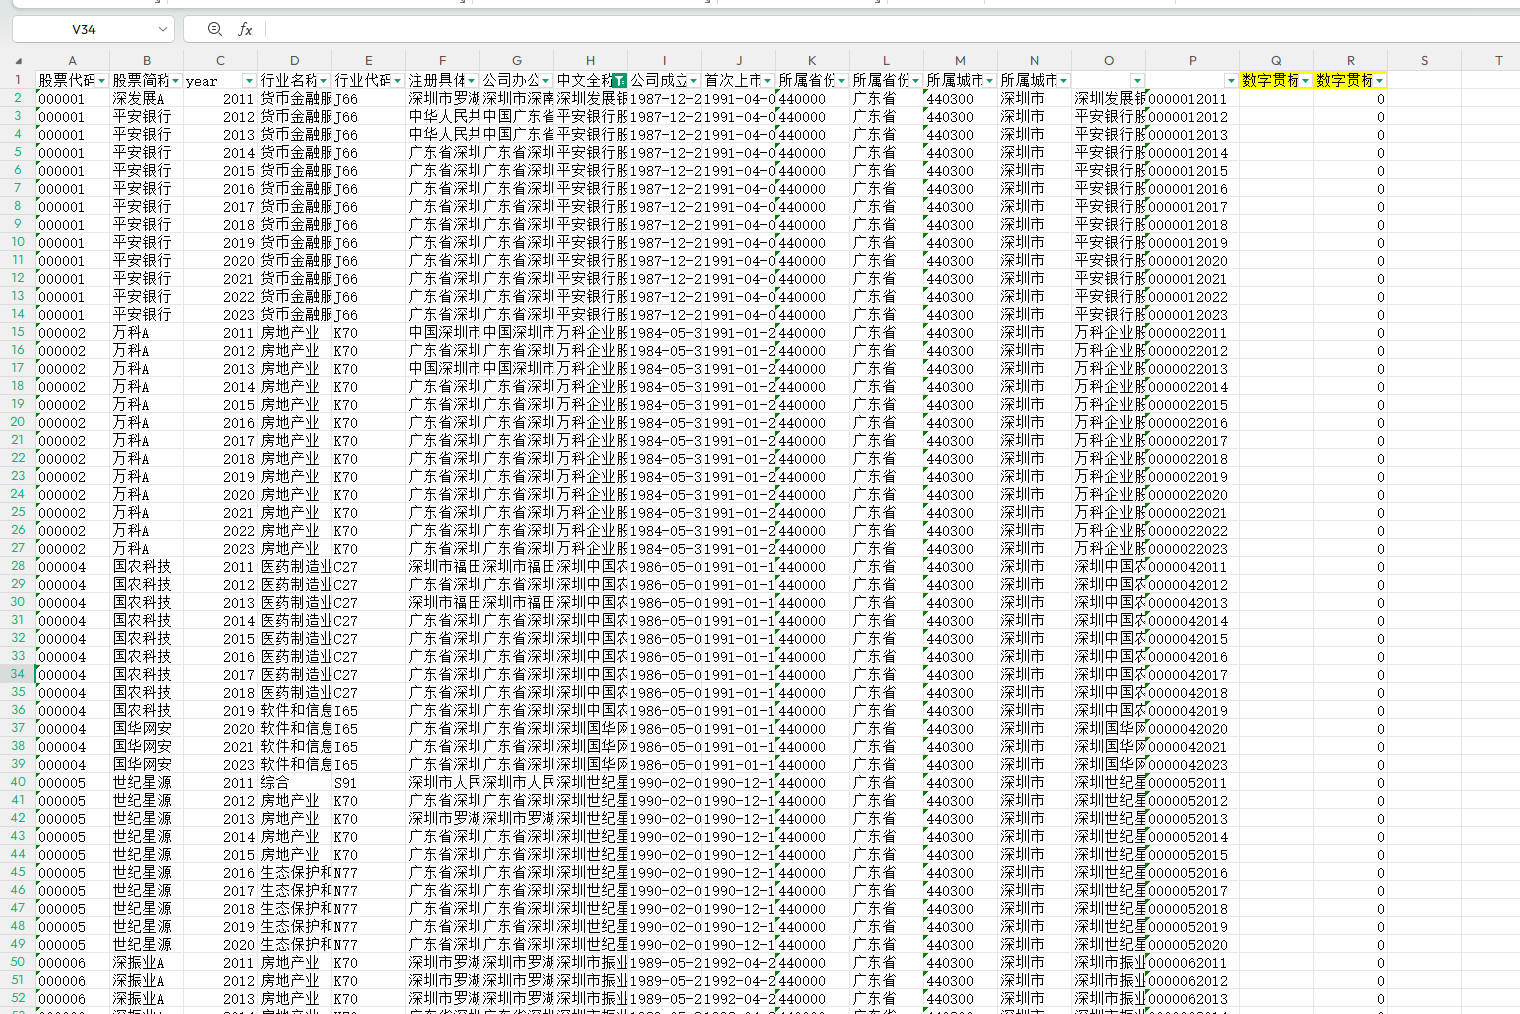Click cell K45 showing 440000
Viewport: 1520px width, 1014px height.
pos(812,873)
